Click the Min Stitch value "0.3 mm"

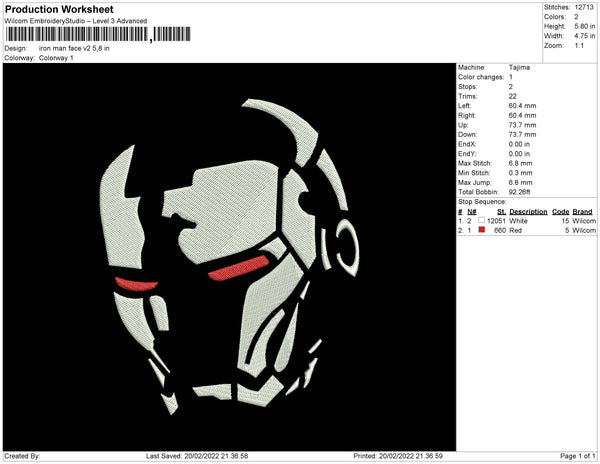point(520,173)
